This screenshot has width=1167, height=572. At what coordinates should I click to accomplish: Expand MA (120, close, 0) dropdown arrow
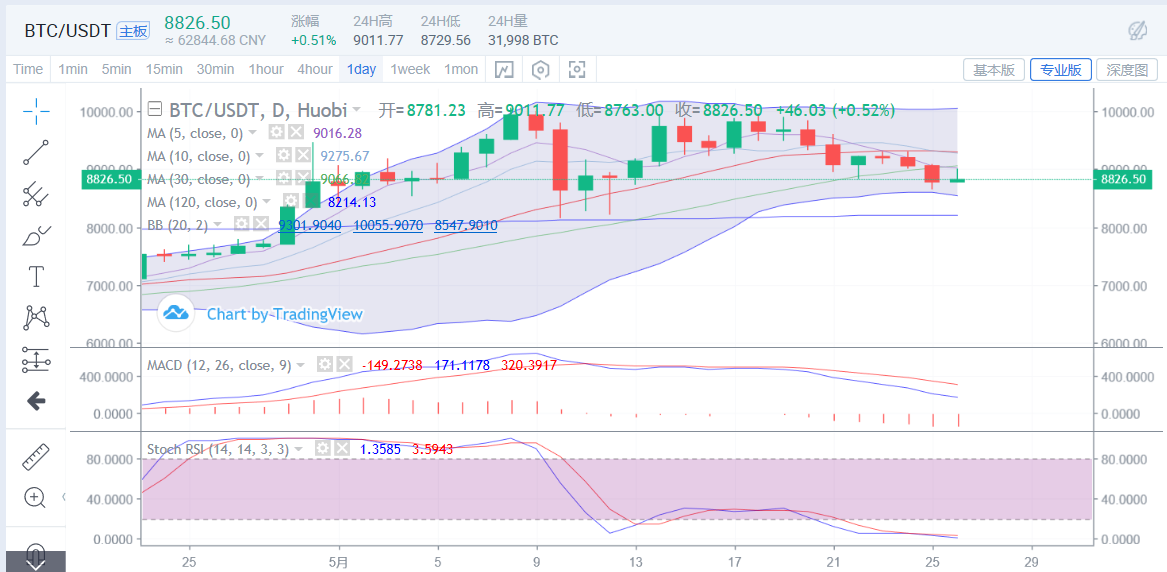pyautogui.click(x=267, y=202)
